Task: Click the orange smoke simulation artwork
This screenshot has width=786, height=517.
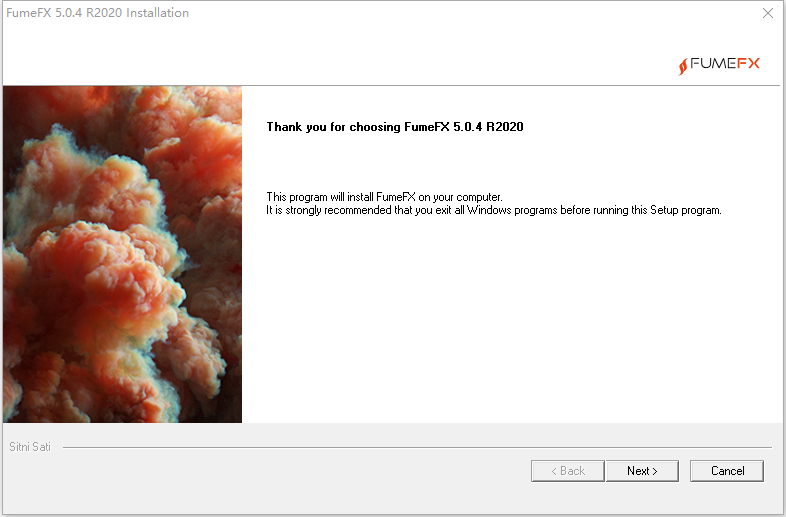Action: tap(122, 254)
